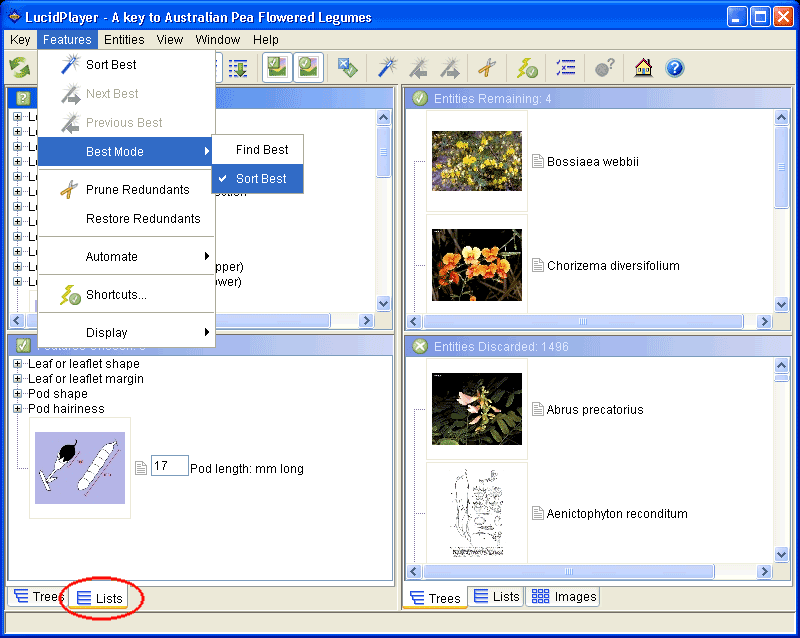Select the Sort Best checked submenu option
The width and height of the screenshot is (800, 638).
pyautogui.click(x=261, y=179)
